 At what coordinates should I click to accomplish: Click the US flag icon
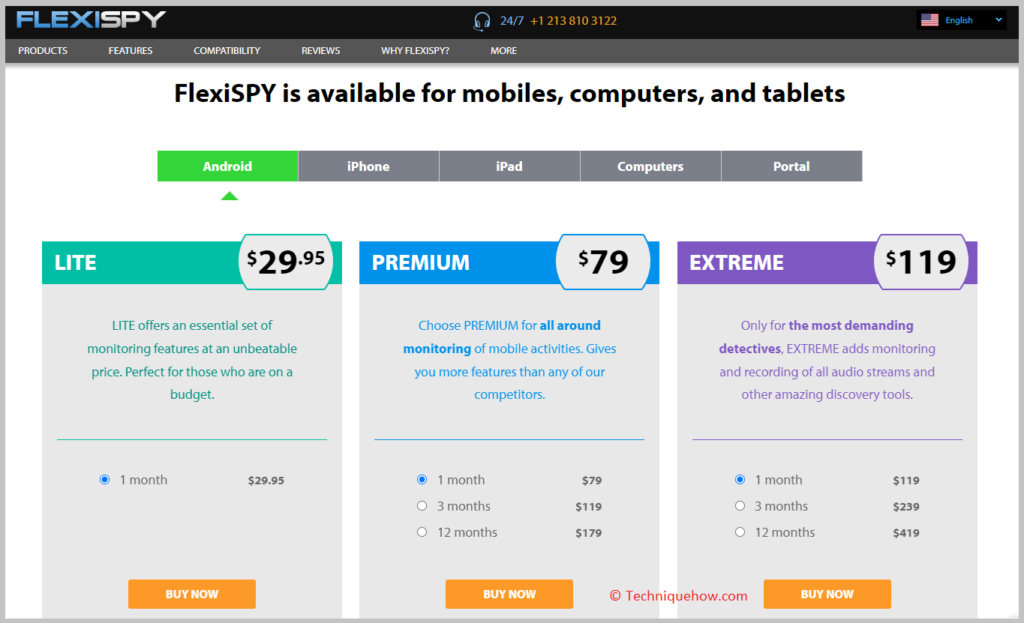pyautogui.click(x=929, y=20)
